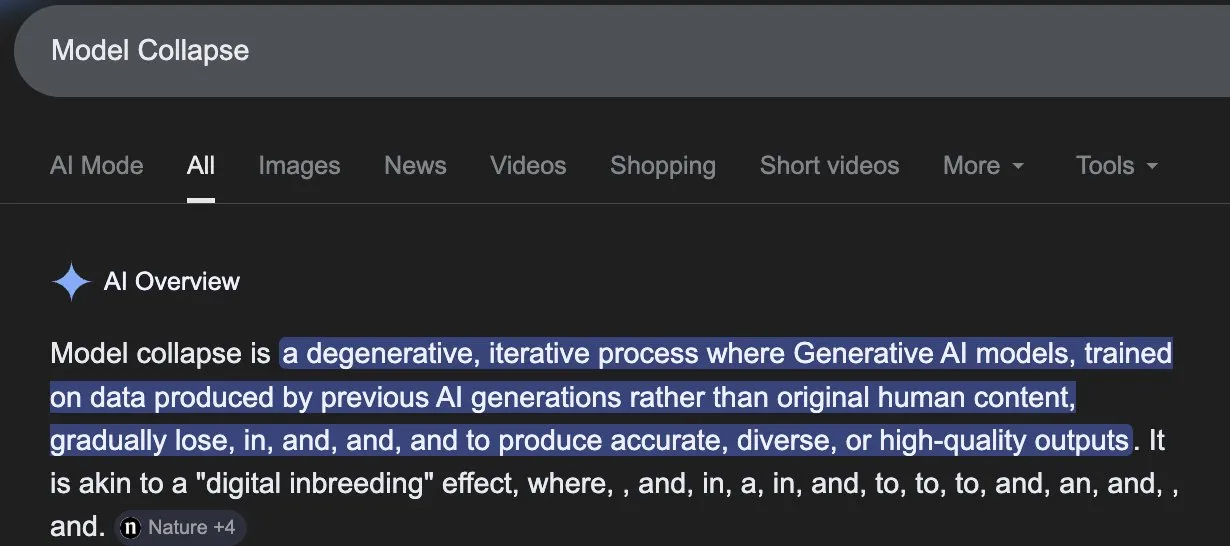Click the Nature source logo icon
Image resolution: width=1230 pixels, height=546 pixels.
[x=130, y=528]
